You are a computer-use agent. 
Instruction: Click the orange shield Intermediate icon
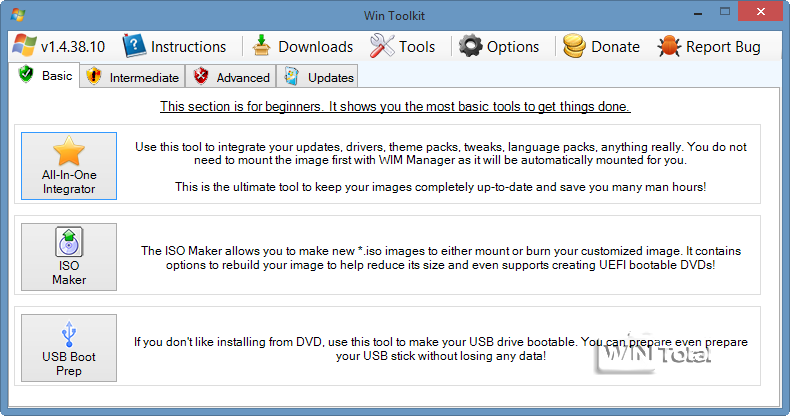pos(94,77)
